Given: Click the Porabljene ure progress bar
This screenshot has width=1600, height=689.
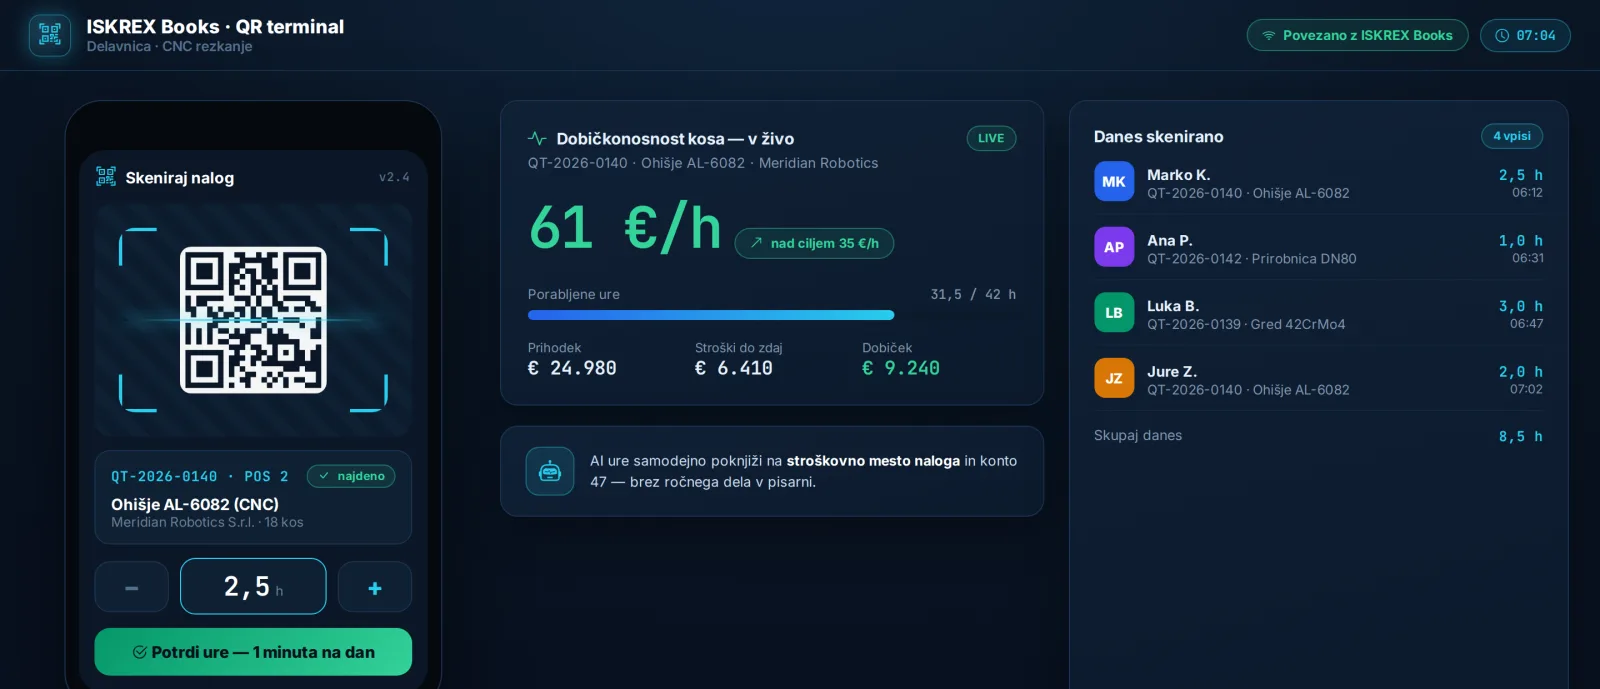Looking at the screenshot, I should (772, 315).
